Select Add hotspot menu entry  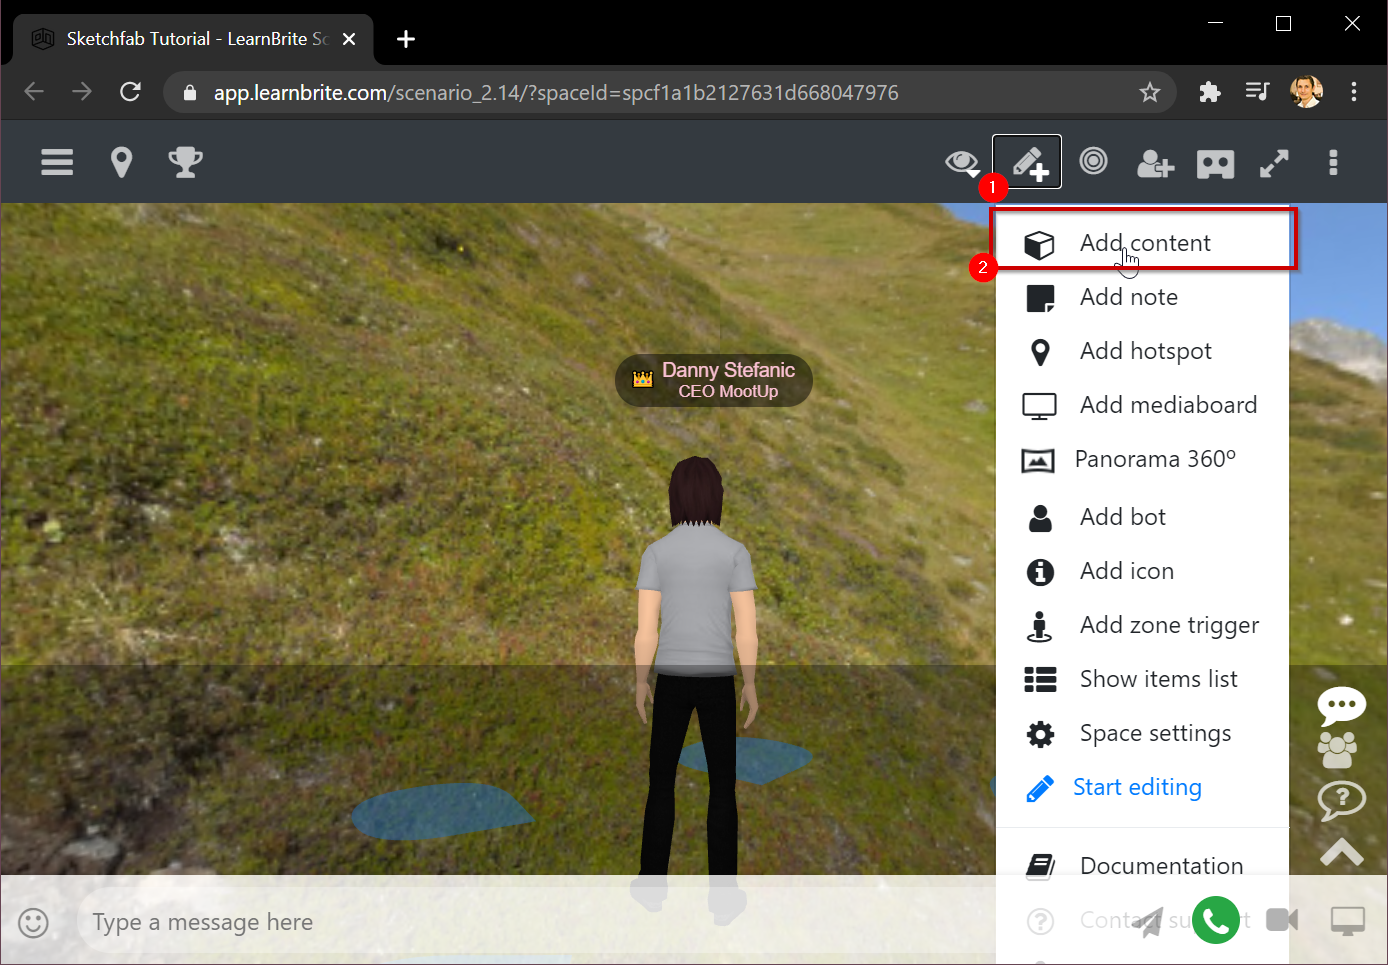(x=1145, y=351)
